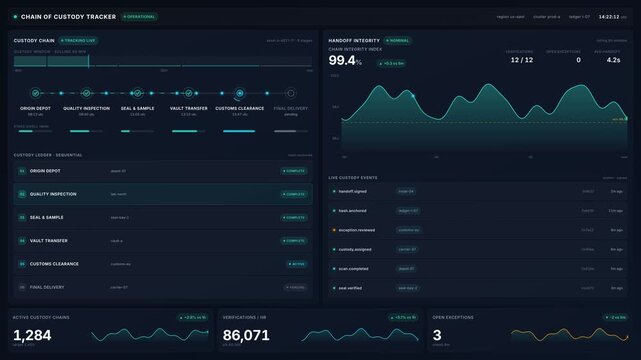Image resolution: width=641 pixels, height=360 pixels.
Task: Click the open exceptions count of 3
Action: [x=437, y=335]
